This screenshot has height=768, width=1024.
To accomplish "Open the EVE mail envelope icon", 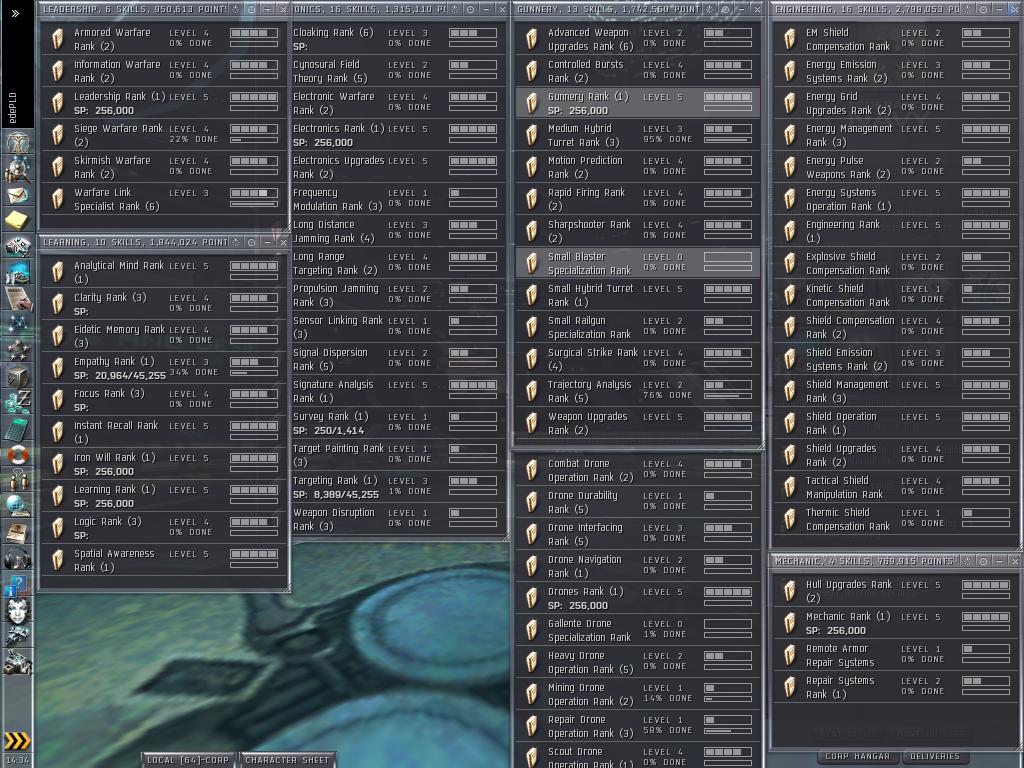I will click(x=17, y=194).
